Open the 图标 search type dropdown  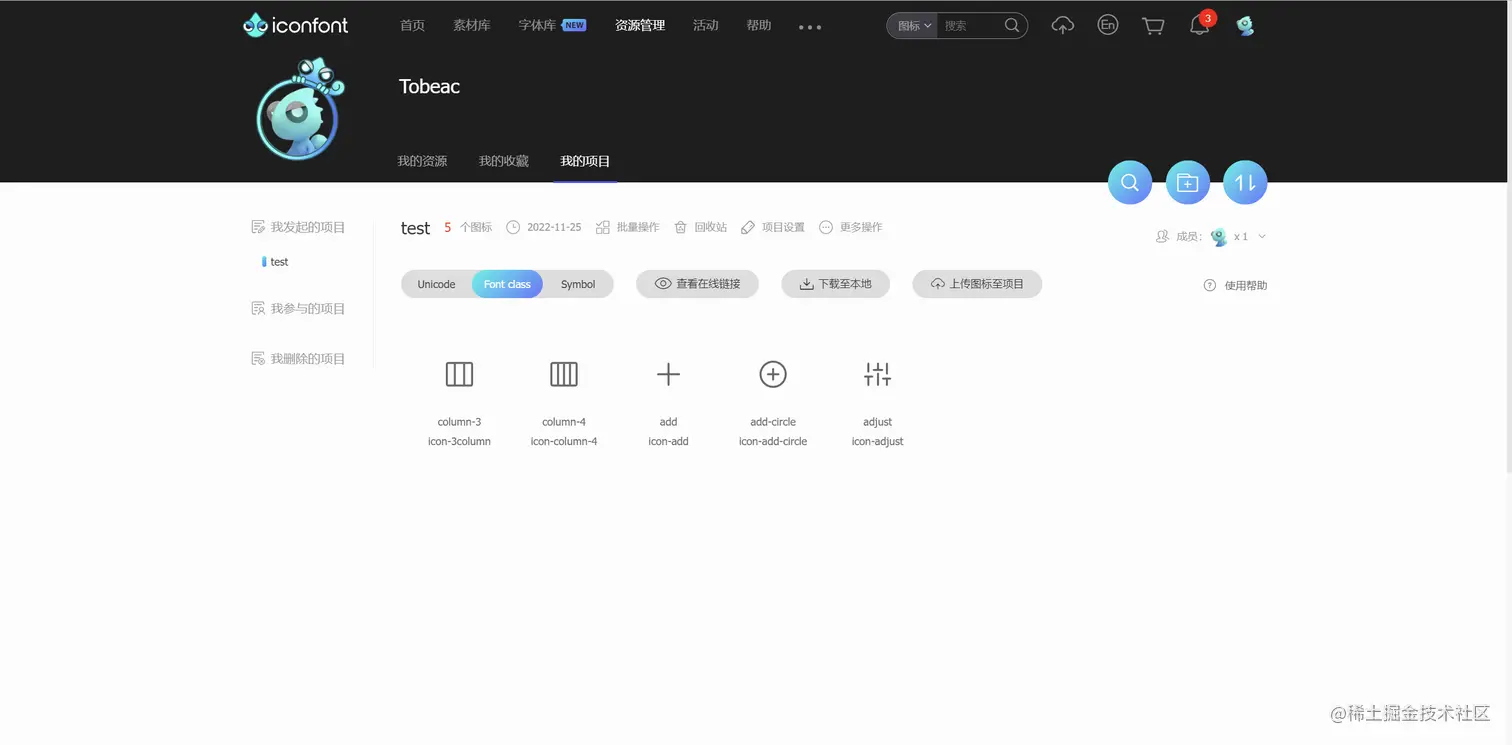(x=912, y=26)
